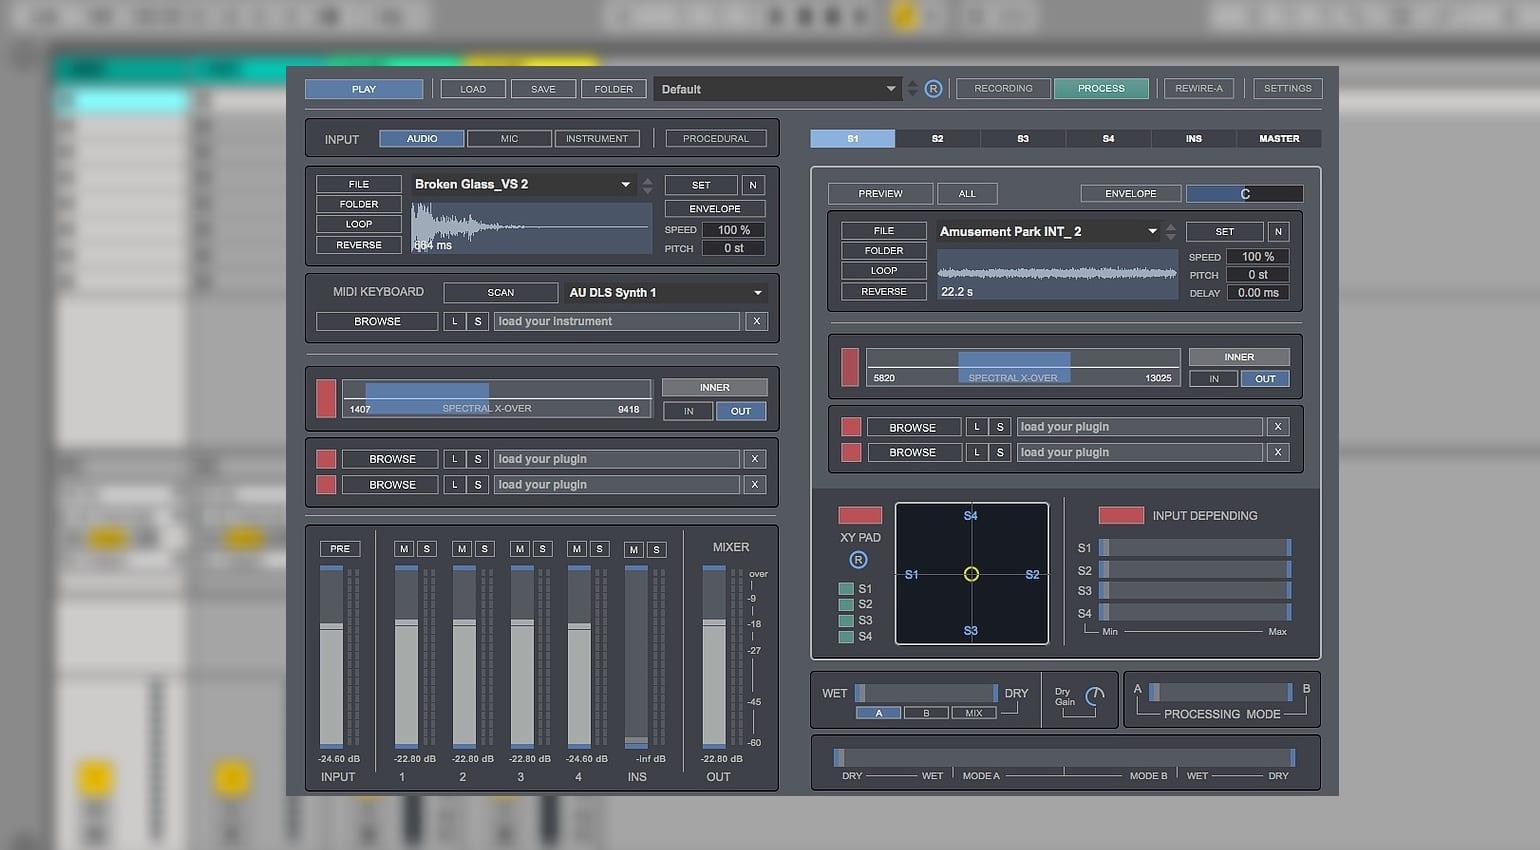Viewport: 1540px width, 850px height.
Task: Switch to the S2 tab
Action: 937,139
